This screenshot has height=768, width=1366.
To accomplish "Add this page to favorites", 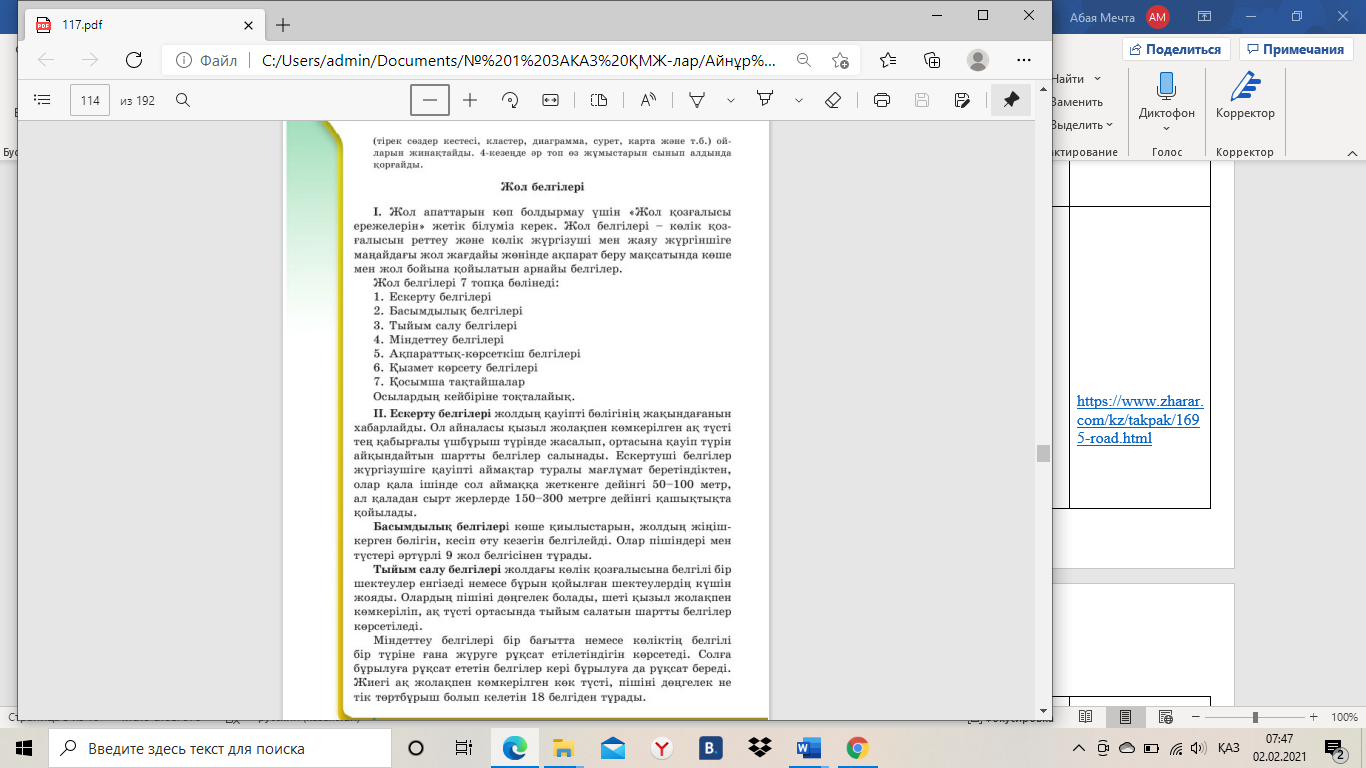I will [840, 60].
